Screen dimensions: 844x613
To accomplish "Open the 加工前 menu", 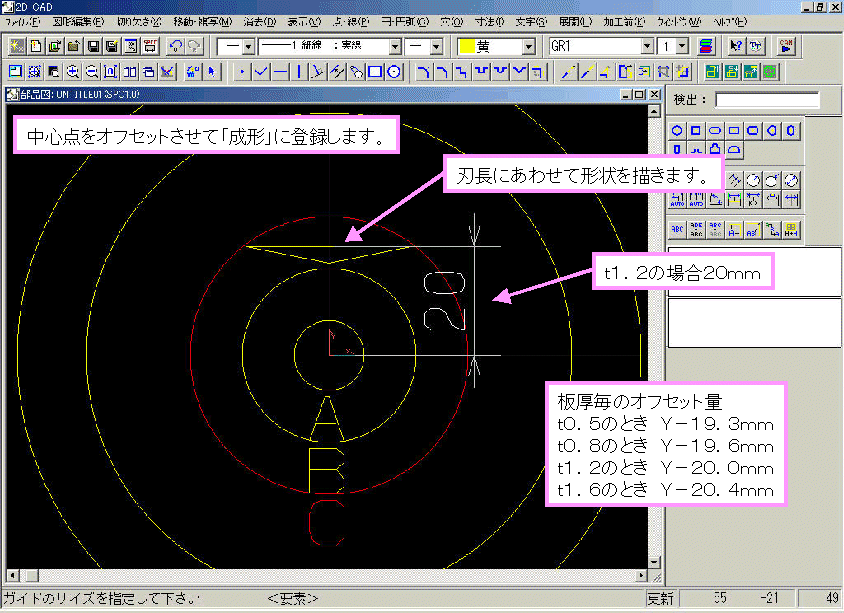I will 624,22.
